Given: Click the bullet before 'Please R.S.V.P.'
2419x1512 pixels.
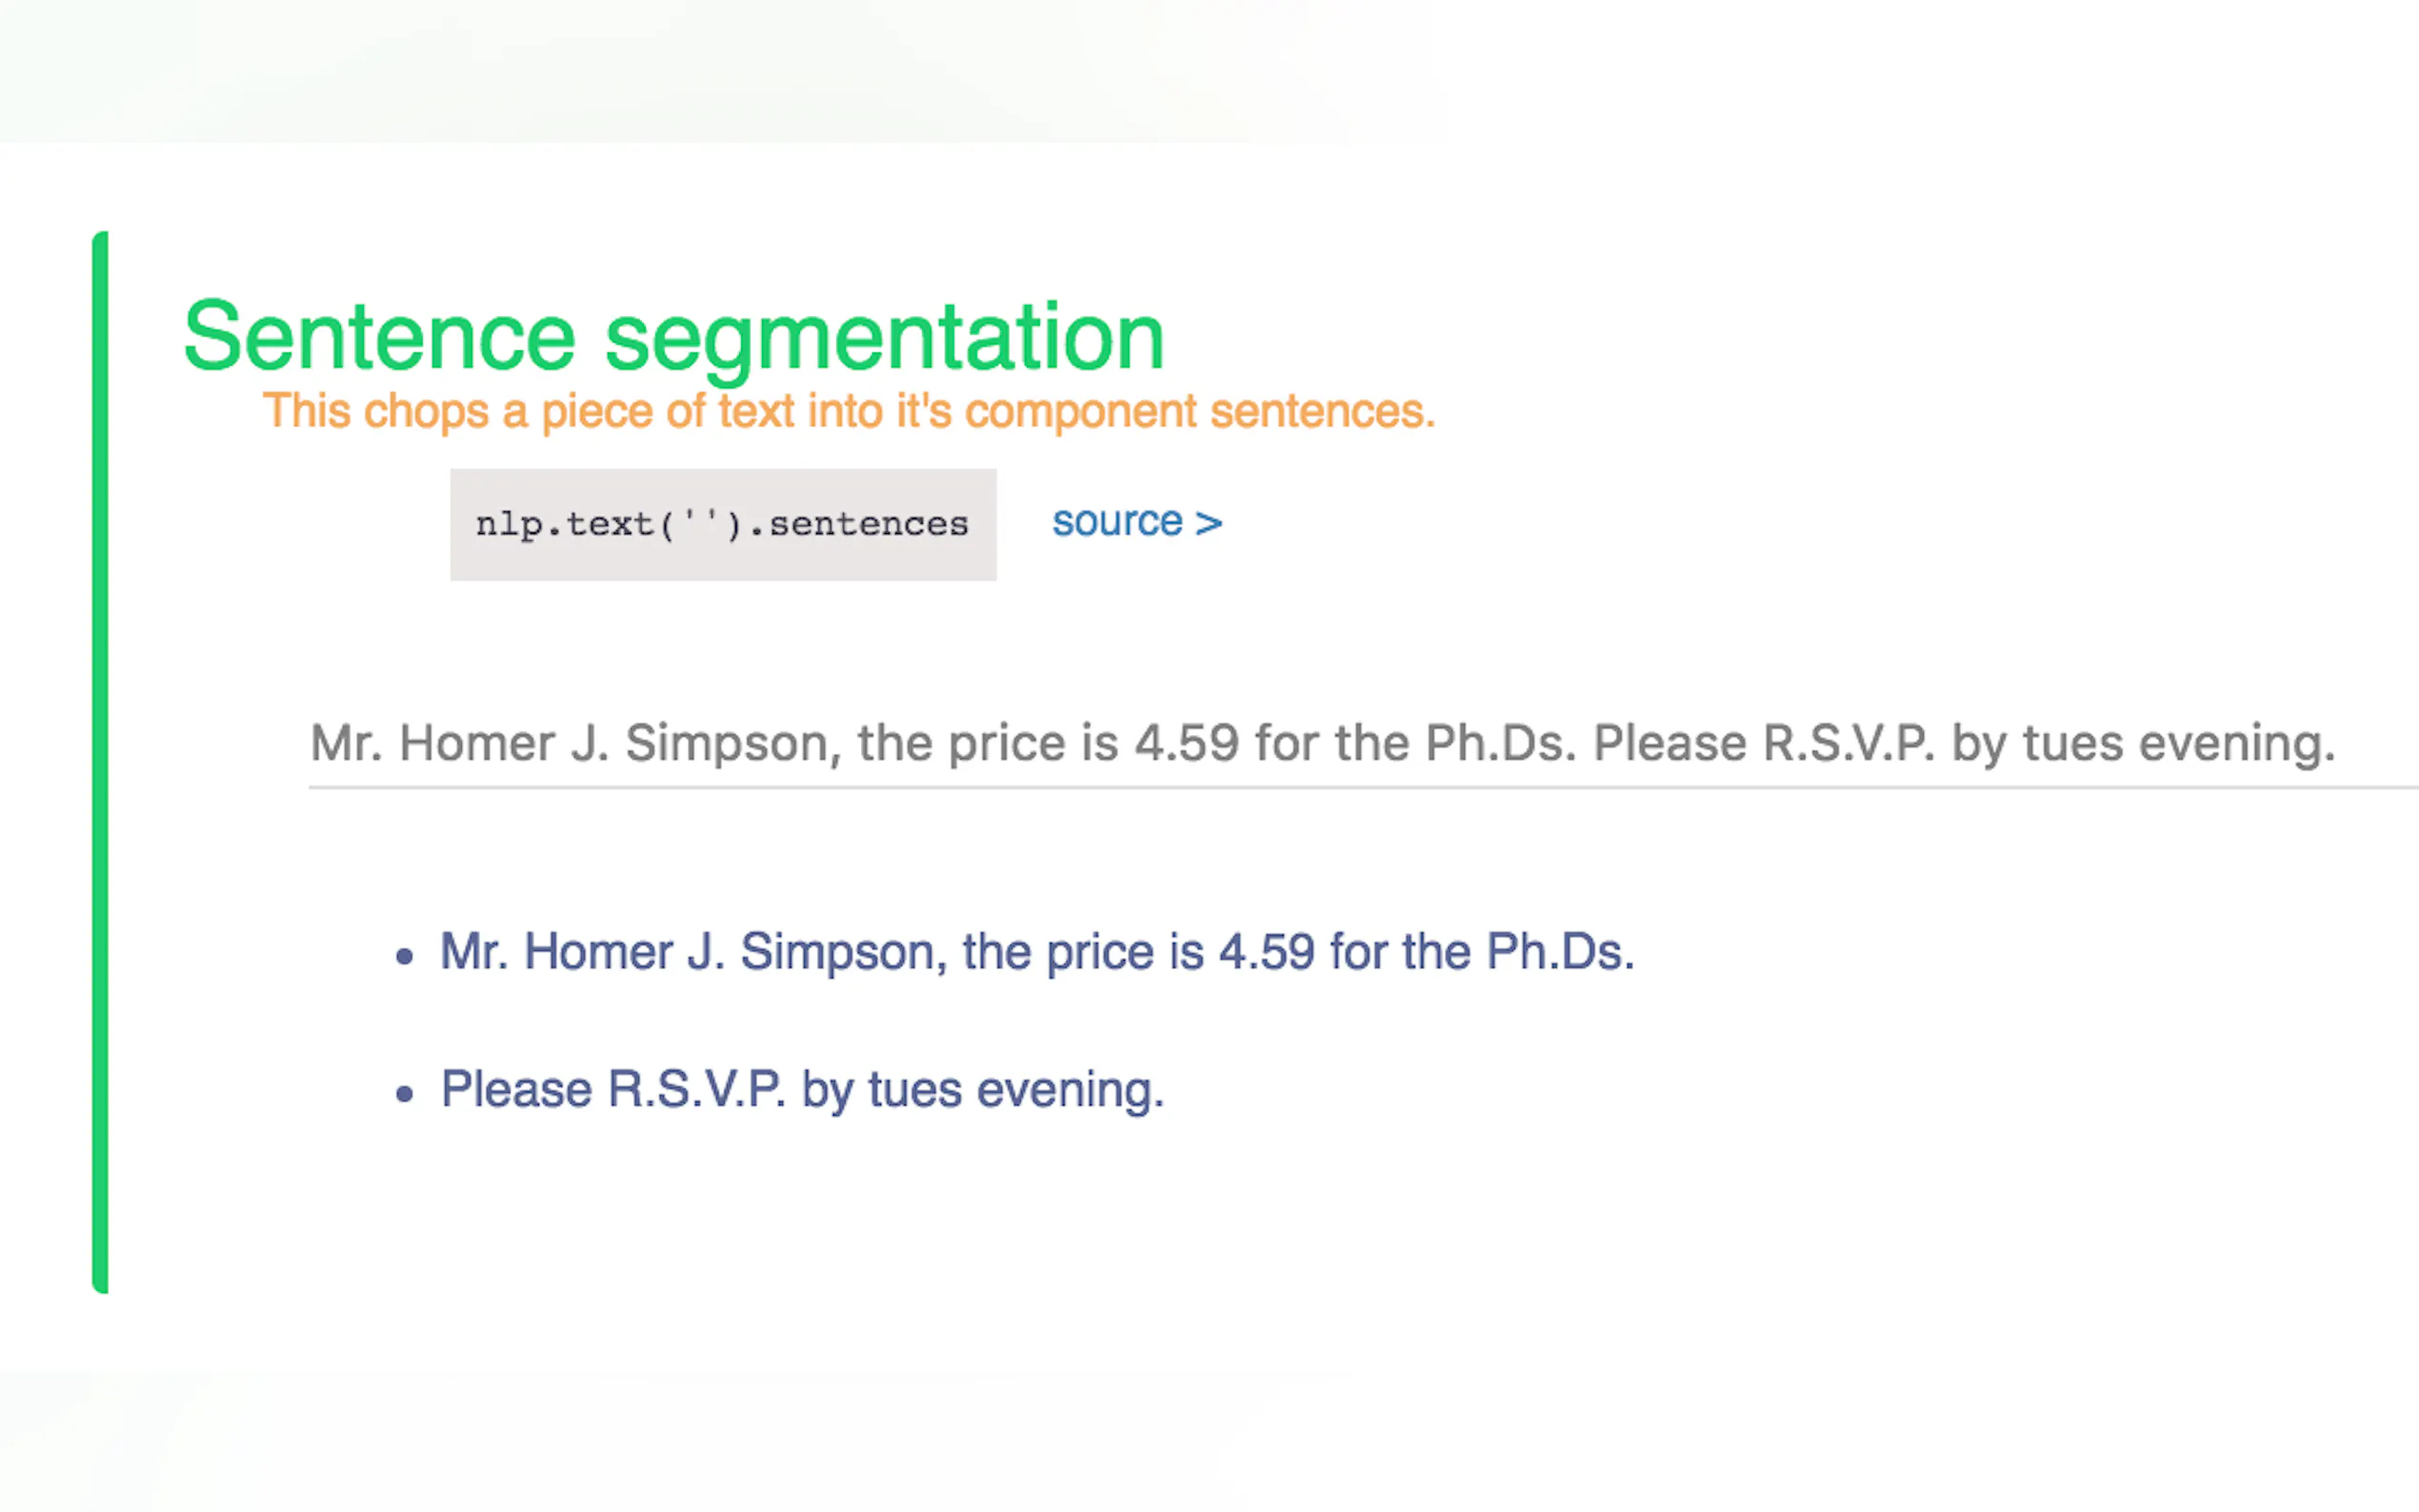Looking at the screenshot, I should [x=404, y=1094].
